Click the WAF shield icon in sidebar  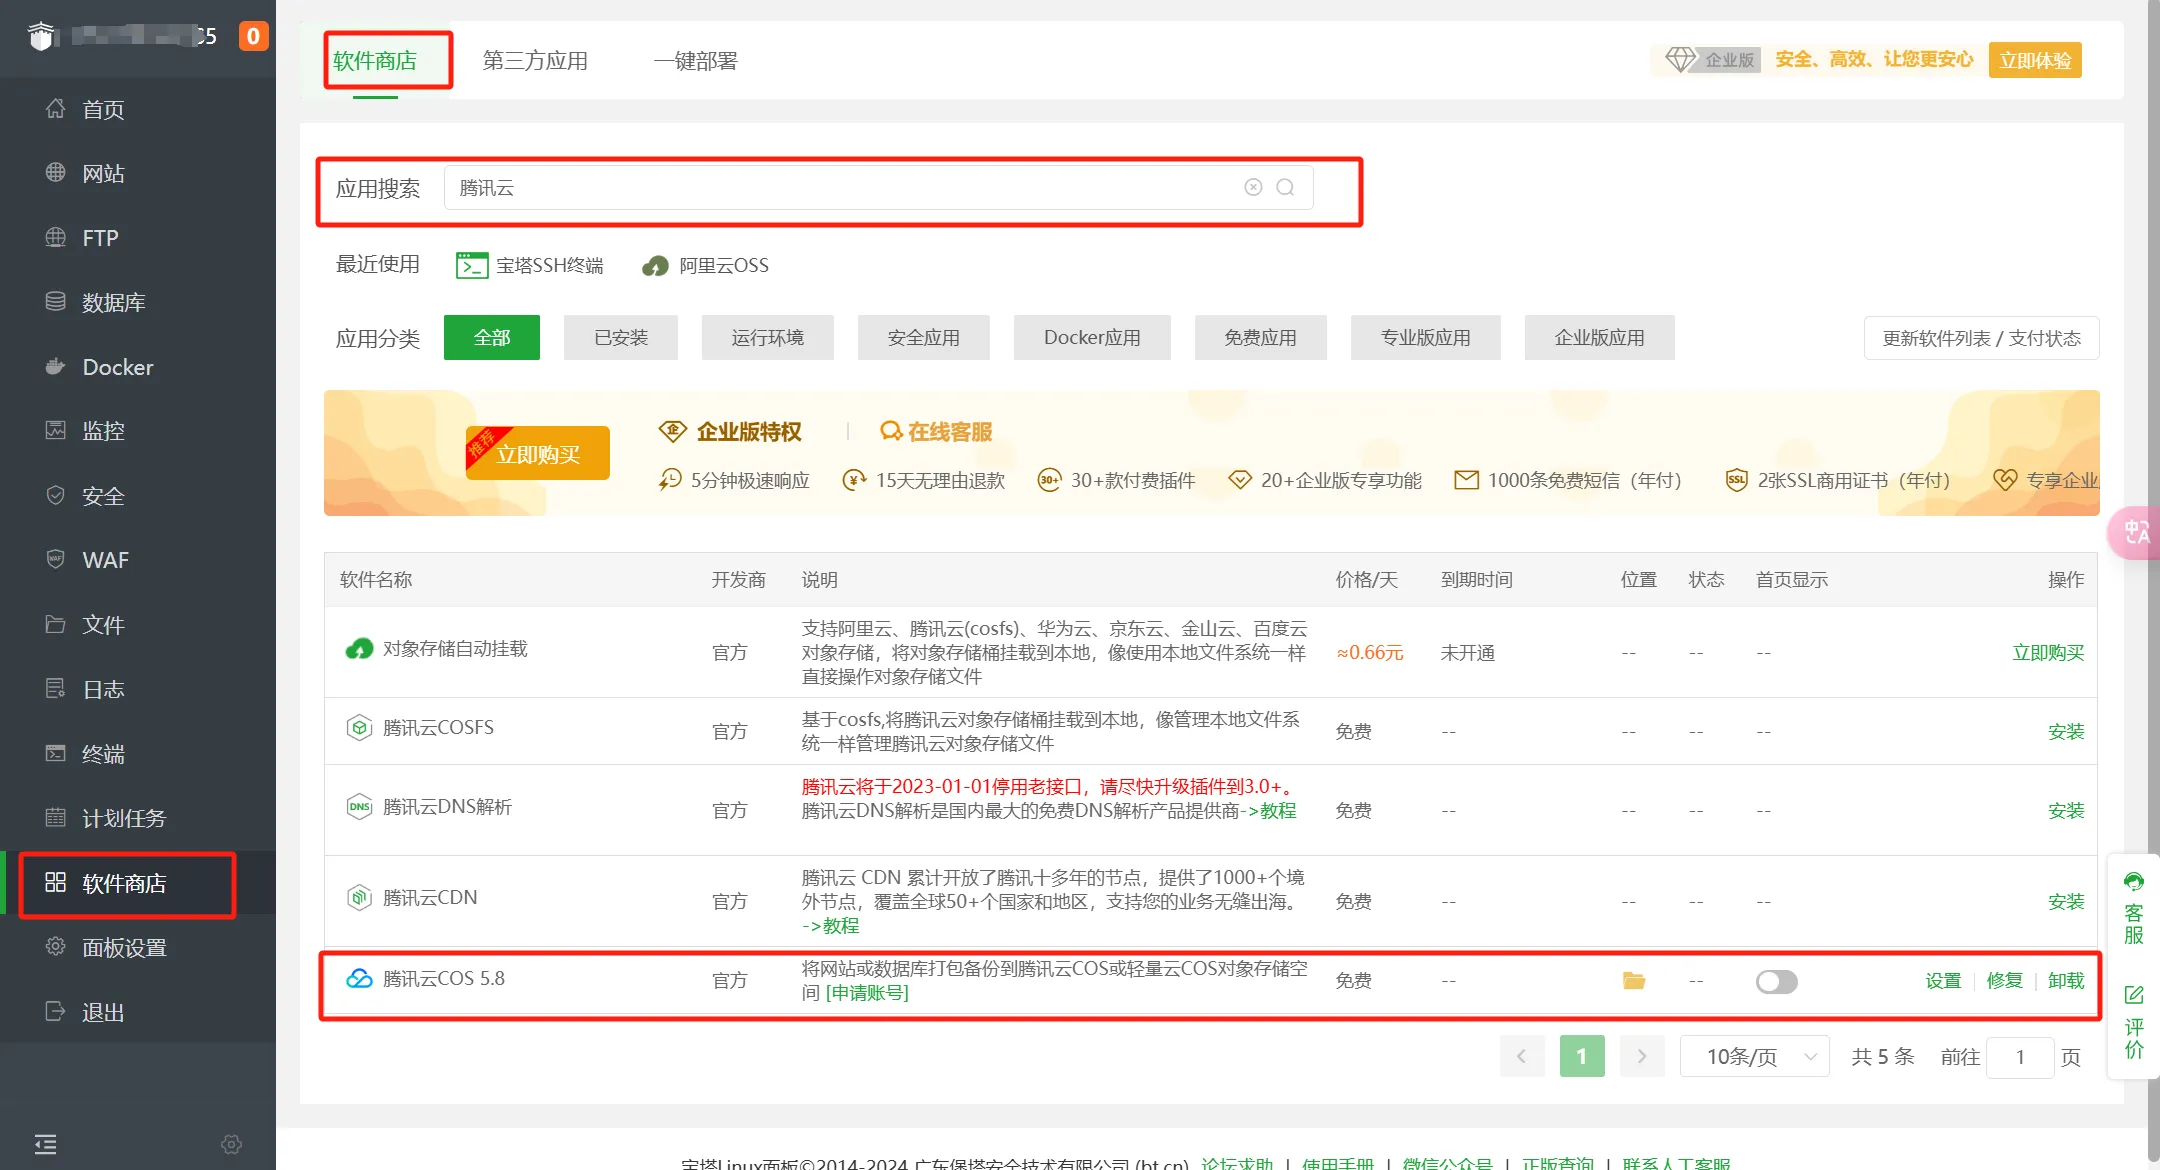pos(56,559)
